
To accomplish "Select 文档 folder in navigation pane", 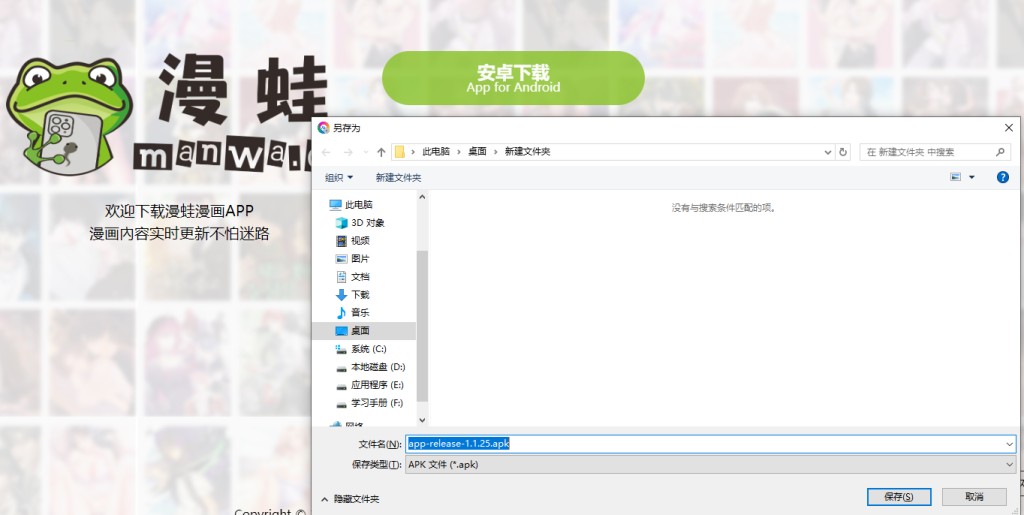I will [360, 277].
